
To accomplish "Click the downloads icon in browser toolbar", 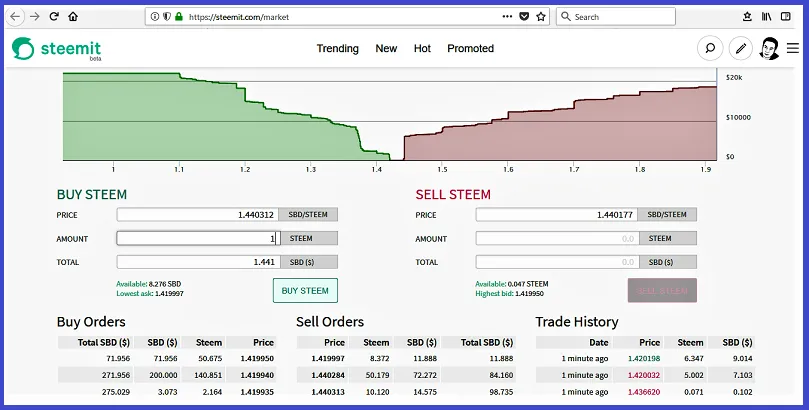I will point(747,17).
